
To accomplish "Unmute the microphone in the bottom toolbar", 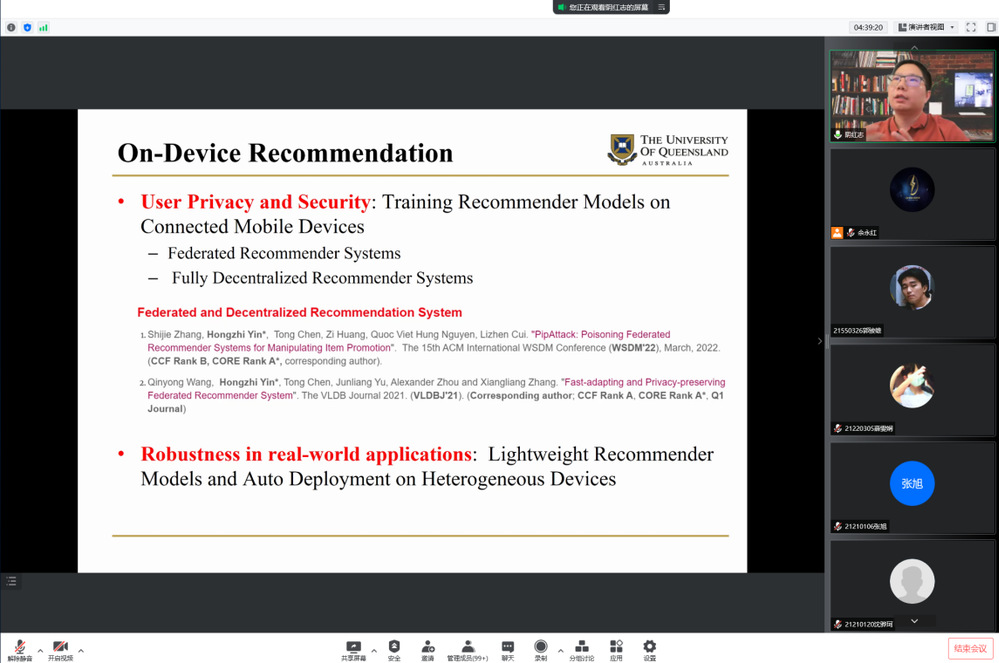I will (x=19, y=650).
